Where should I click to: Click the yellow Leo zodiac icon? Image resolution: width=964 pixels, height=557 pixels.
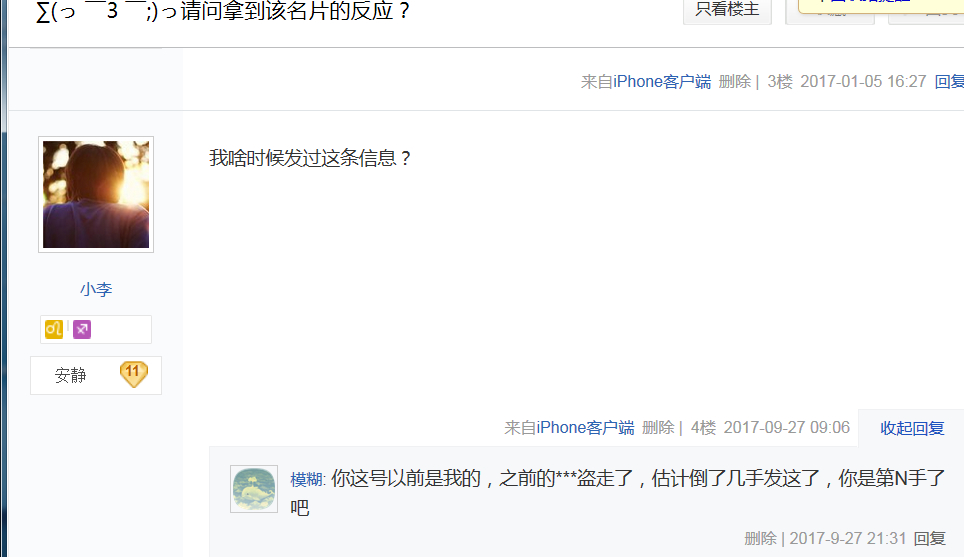[54, 330]
